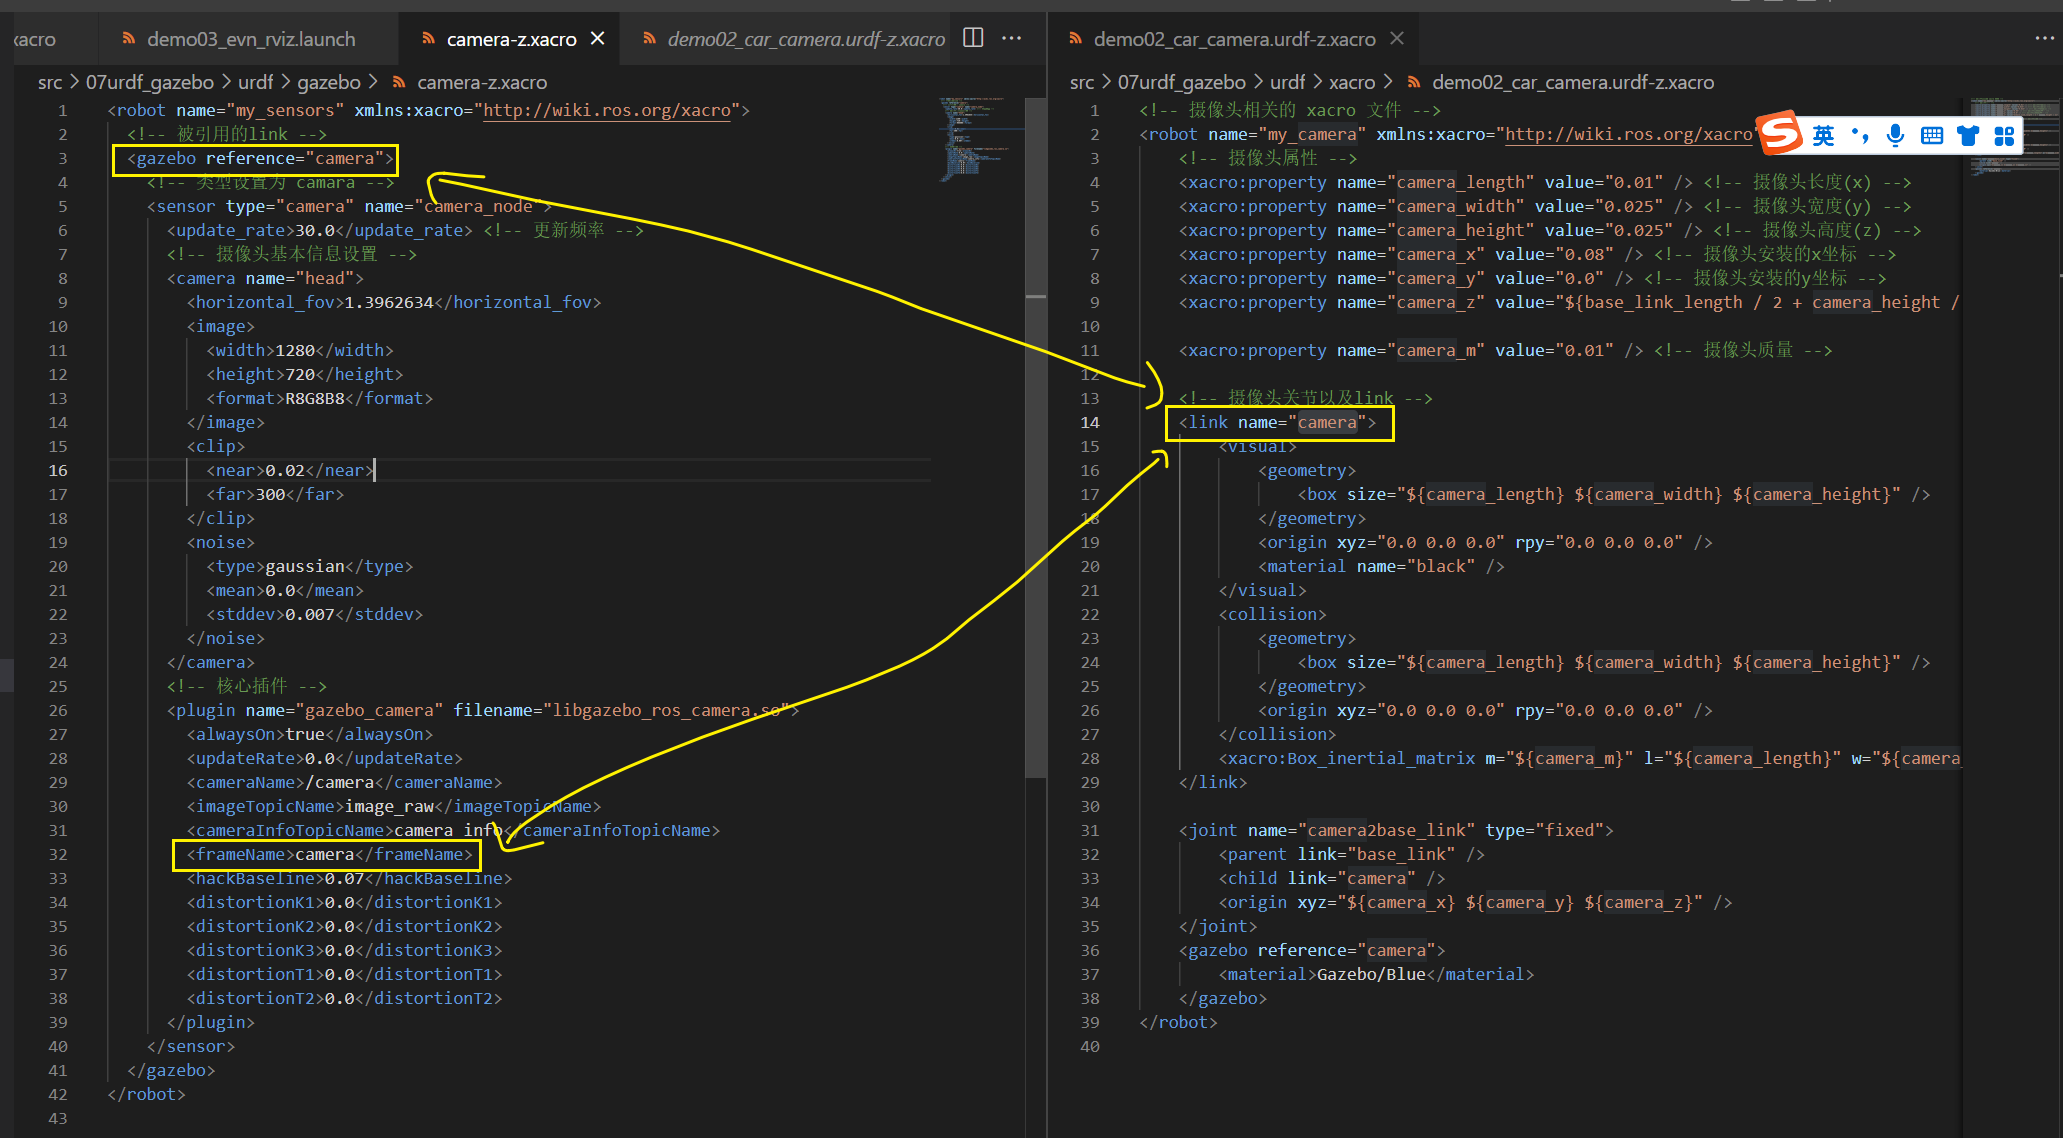The width and height of the screenshot is (2063, 1138).
Task: Open '07urdf_gazebo' in left editor breadcrumb
Action: pyautogui.click(x=150, y=82)
